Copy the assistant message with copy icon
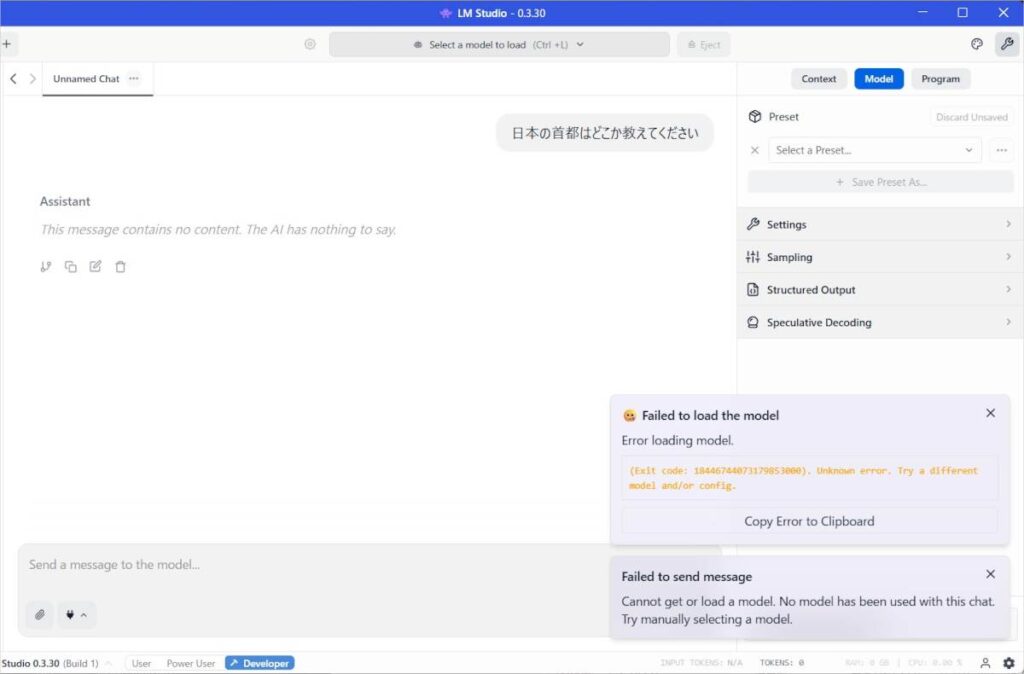Image resolution: width=1024 pixels, height=674 pixels. click(70, 267)
